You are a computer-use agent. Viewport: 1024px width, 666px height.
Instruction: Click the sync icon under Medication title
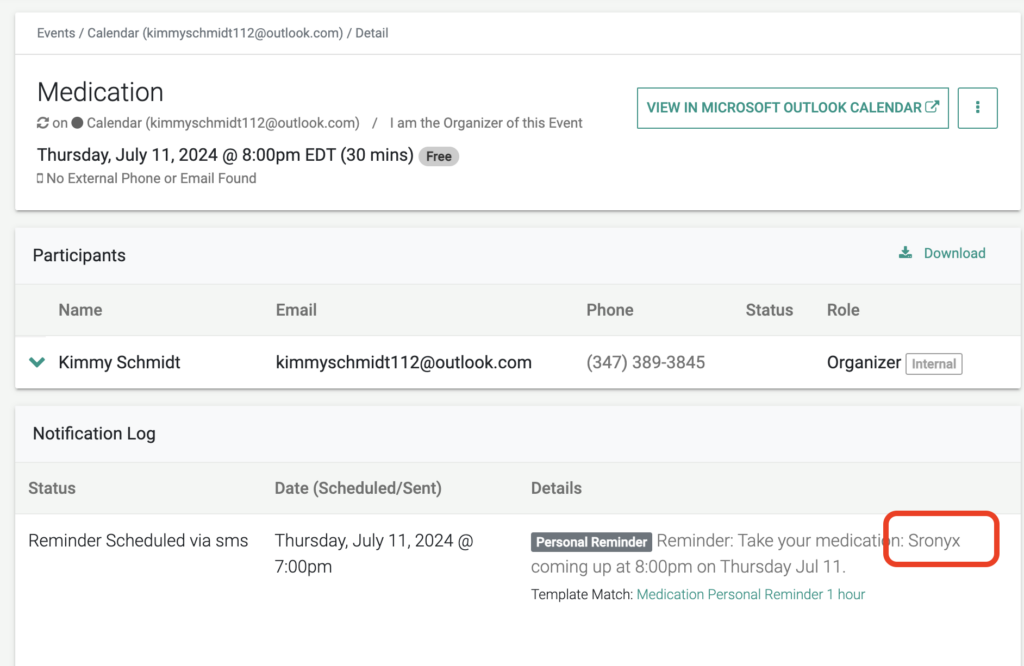tap(43, 123)
